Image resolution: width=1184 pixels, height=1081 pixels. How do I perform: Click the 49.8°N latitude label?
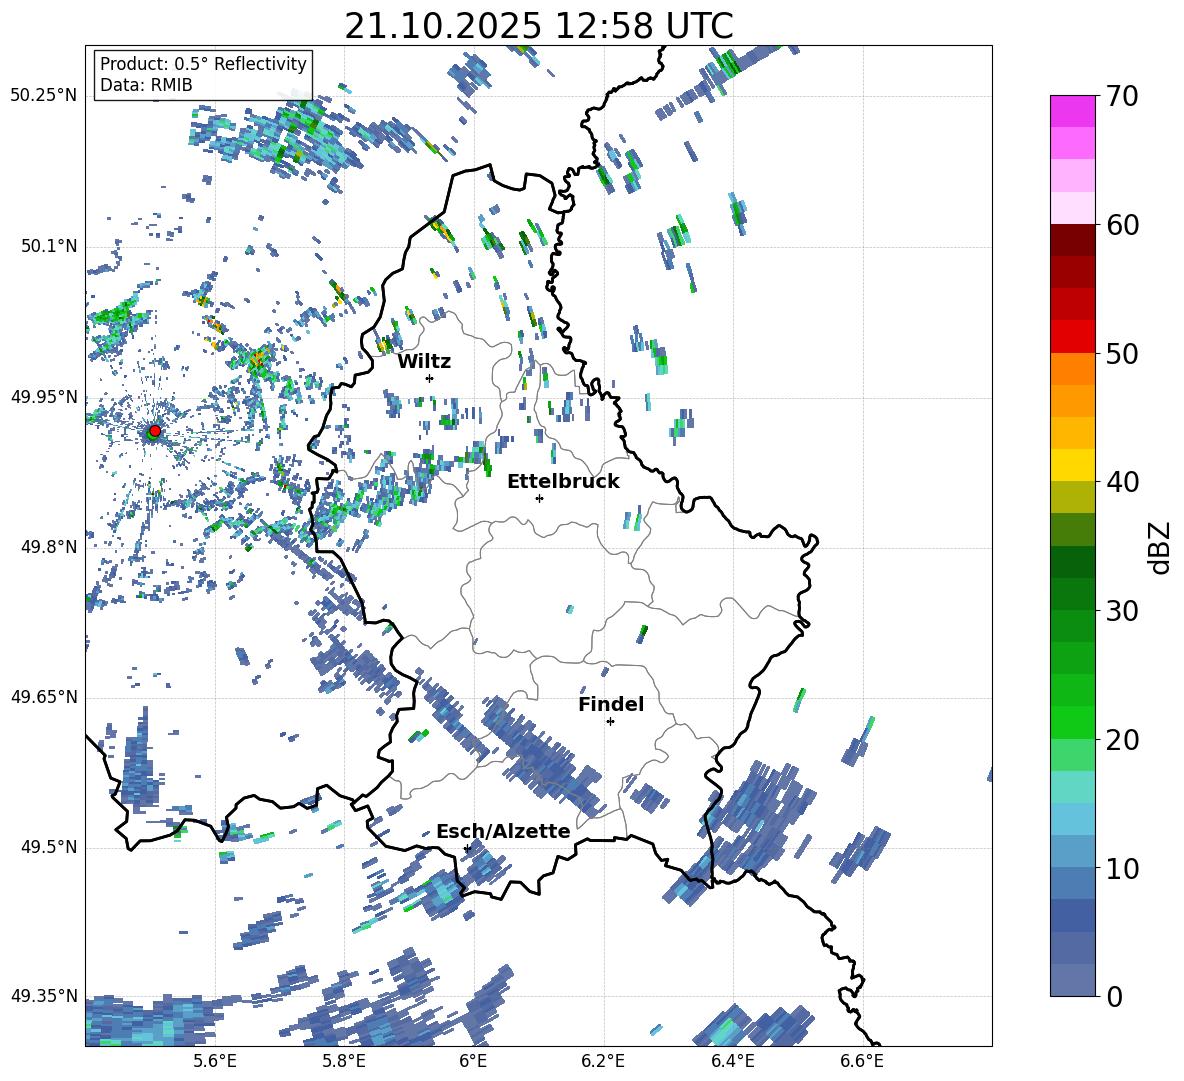(x=48, y=547)
